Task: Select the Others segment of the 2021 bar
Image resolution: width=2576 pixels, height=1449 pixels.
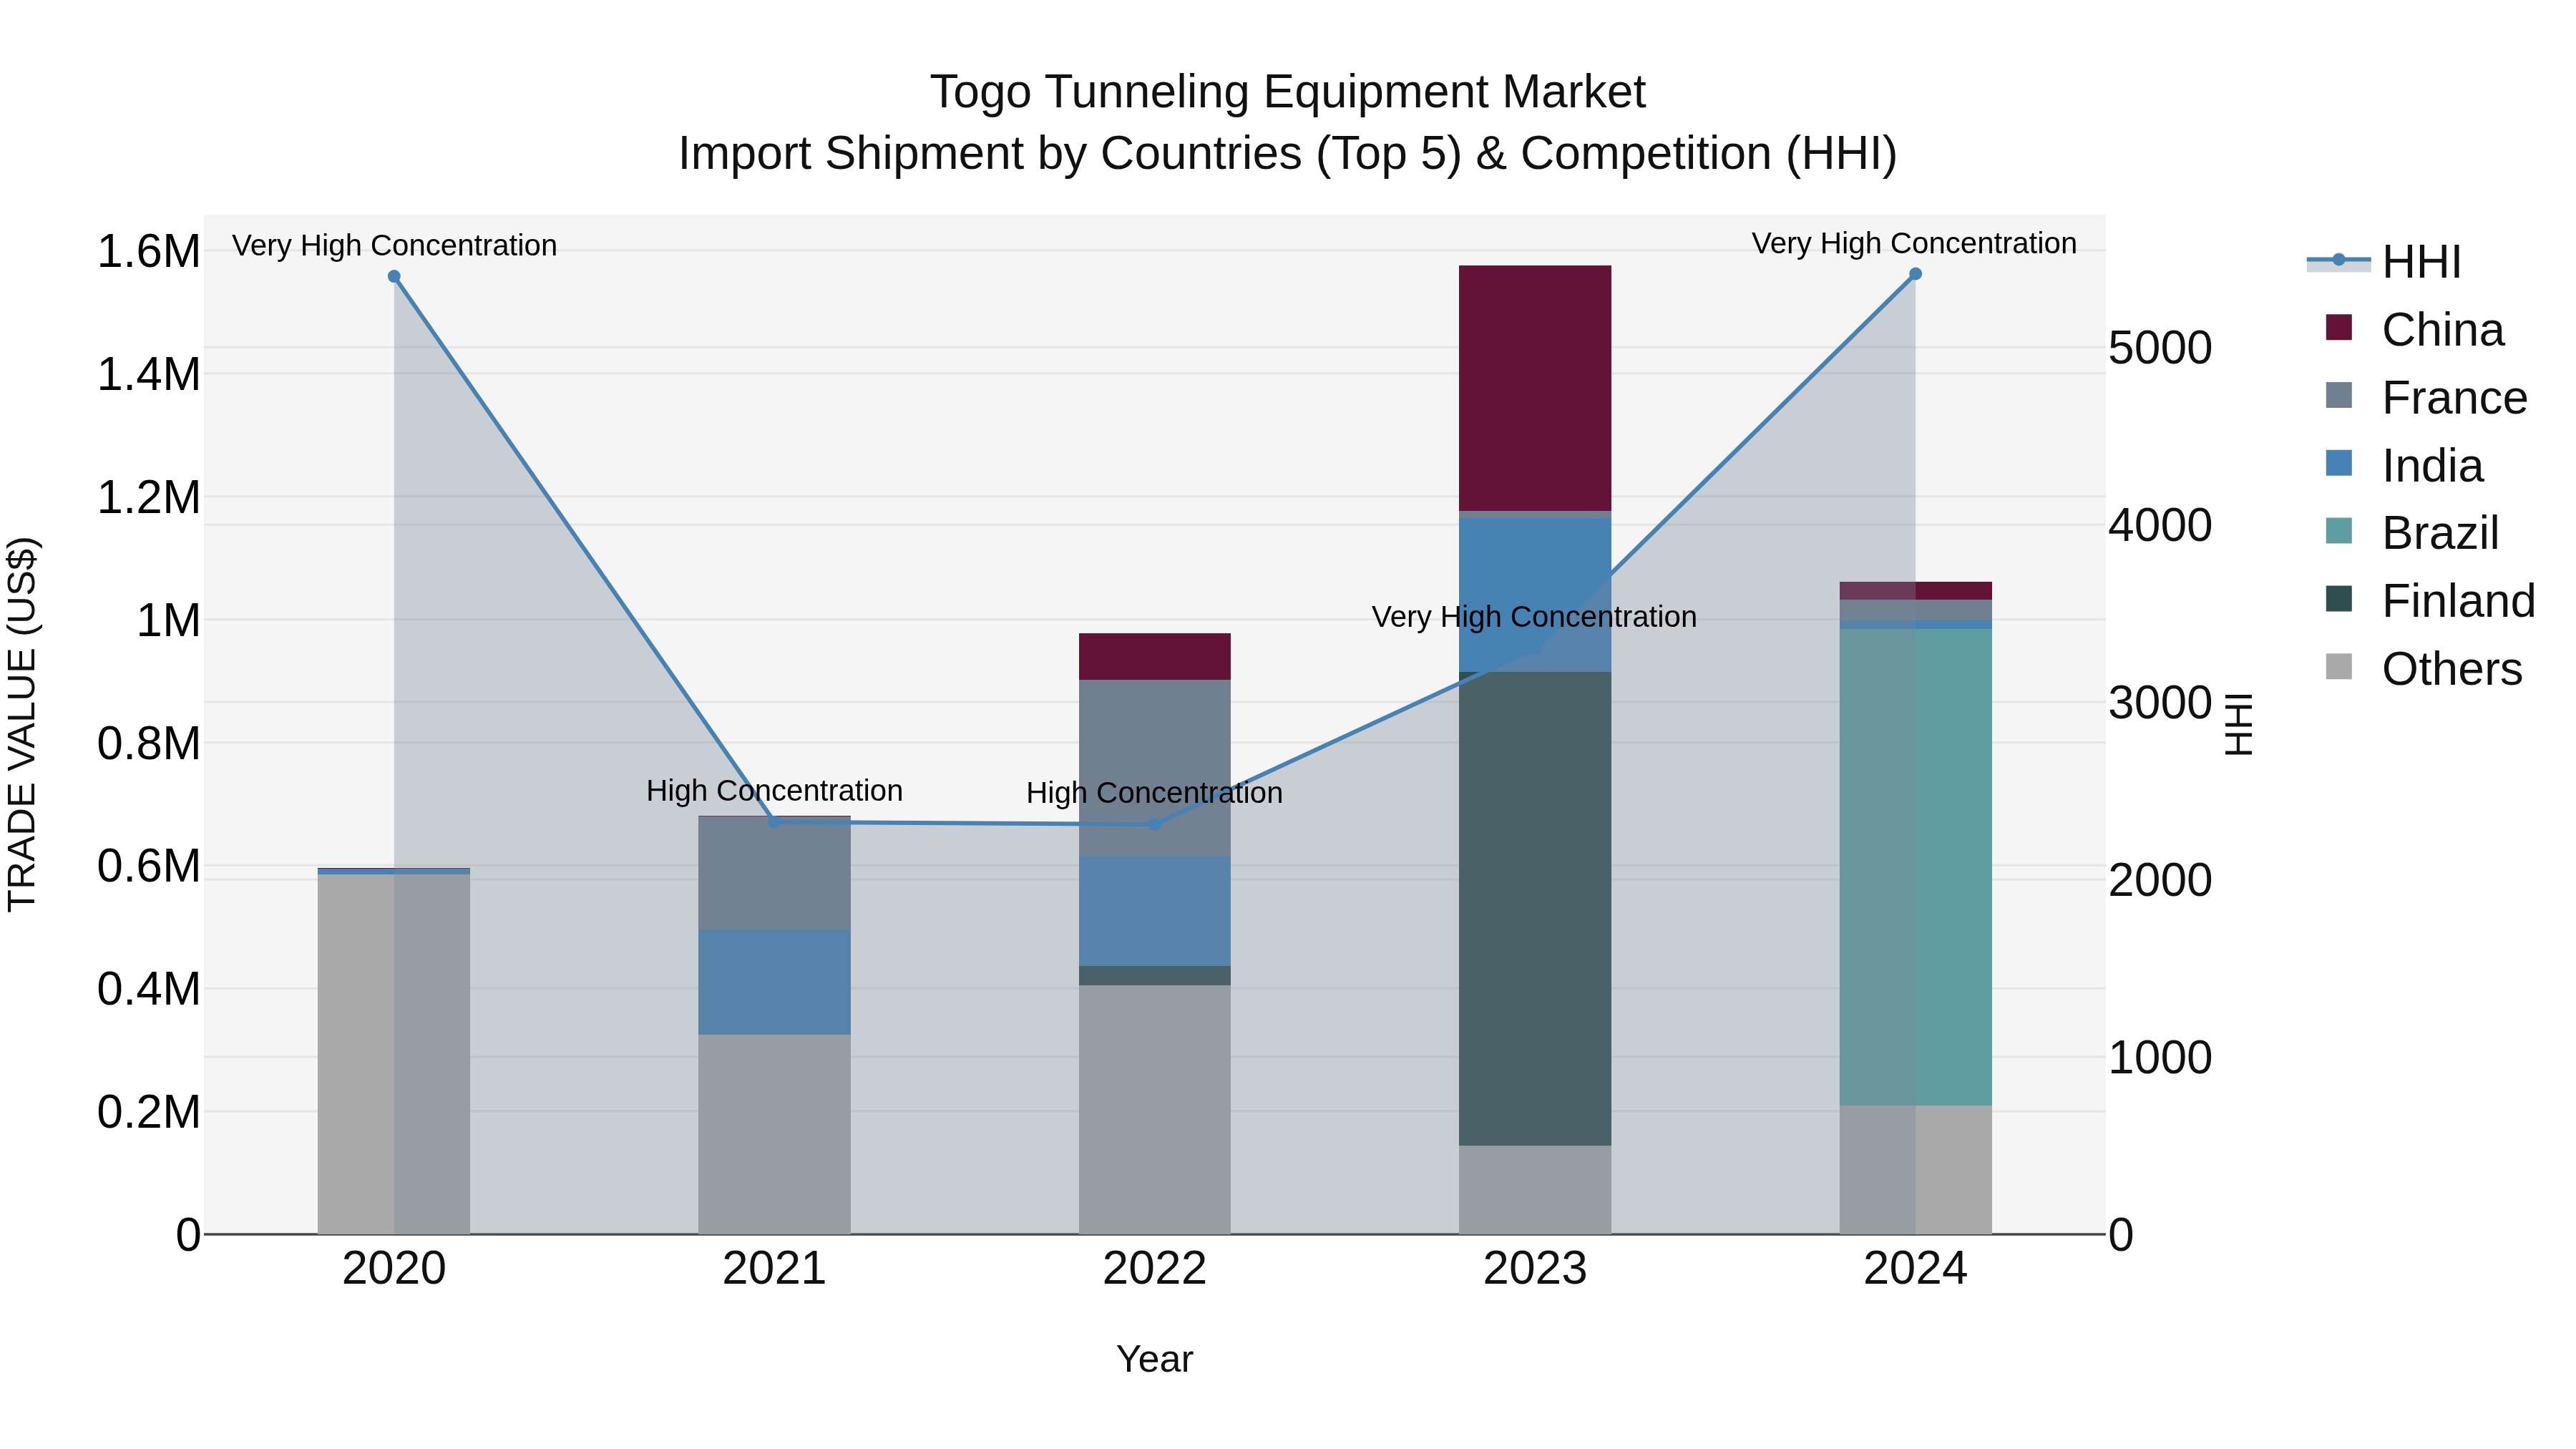Action: (774, 1134)
